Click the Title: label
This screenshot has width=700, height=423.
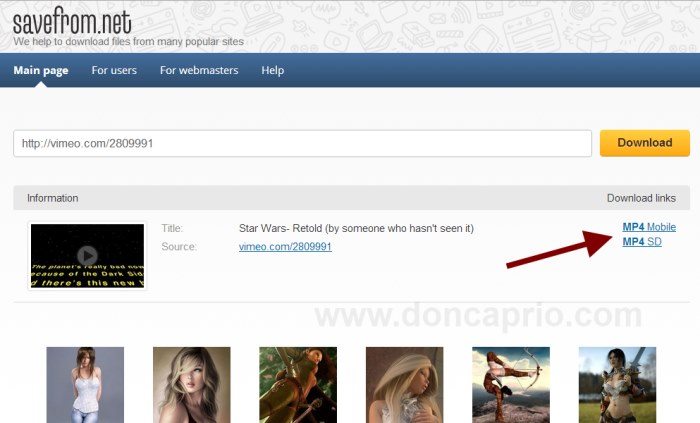pos(172,228)
